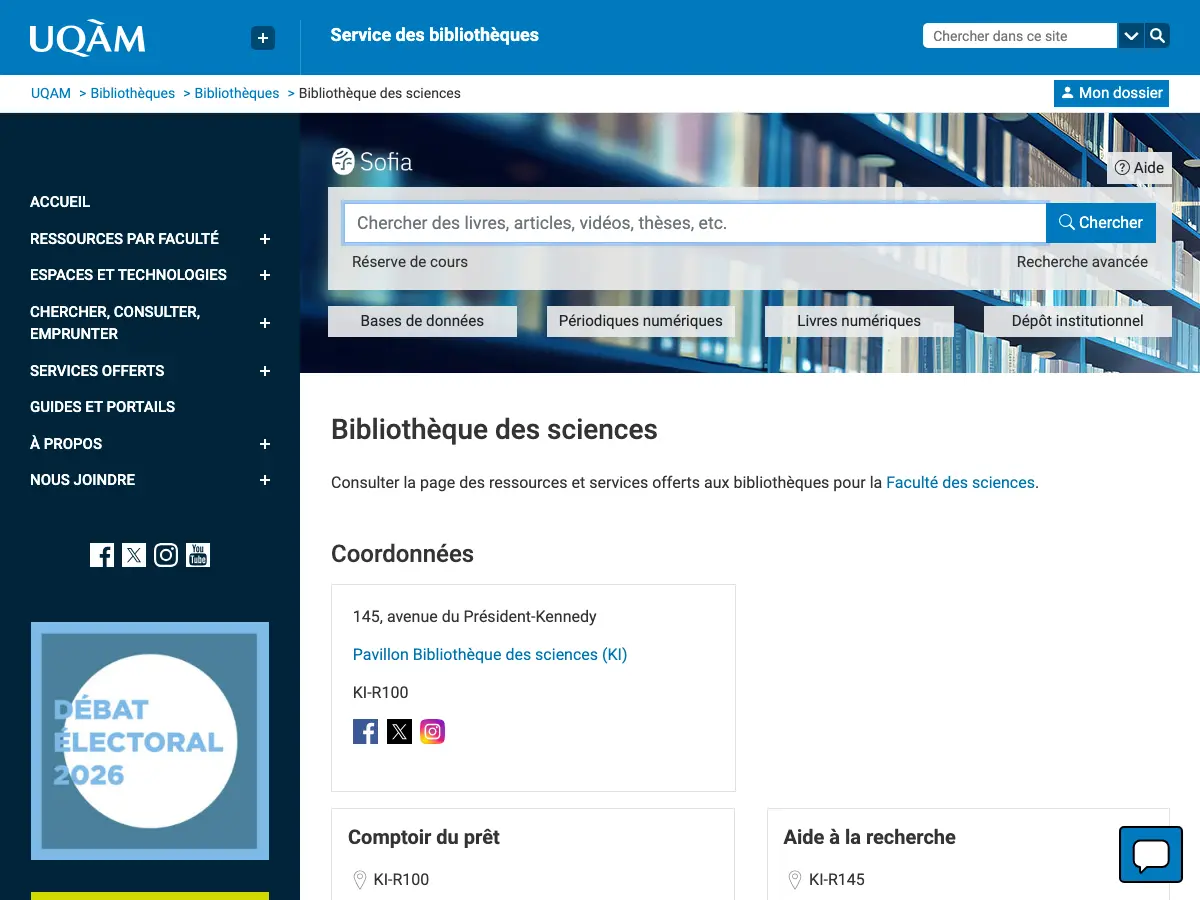Click sidebar Facebook icon

tap(102, 555)
